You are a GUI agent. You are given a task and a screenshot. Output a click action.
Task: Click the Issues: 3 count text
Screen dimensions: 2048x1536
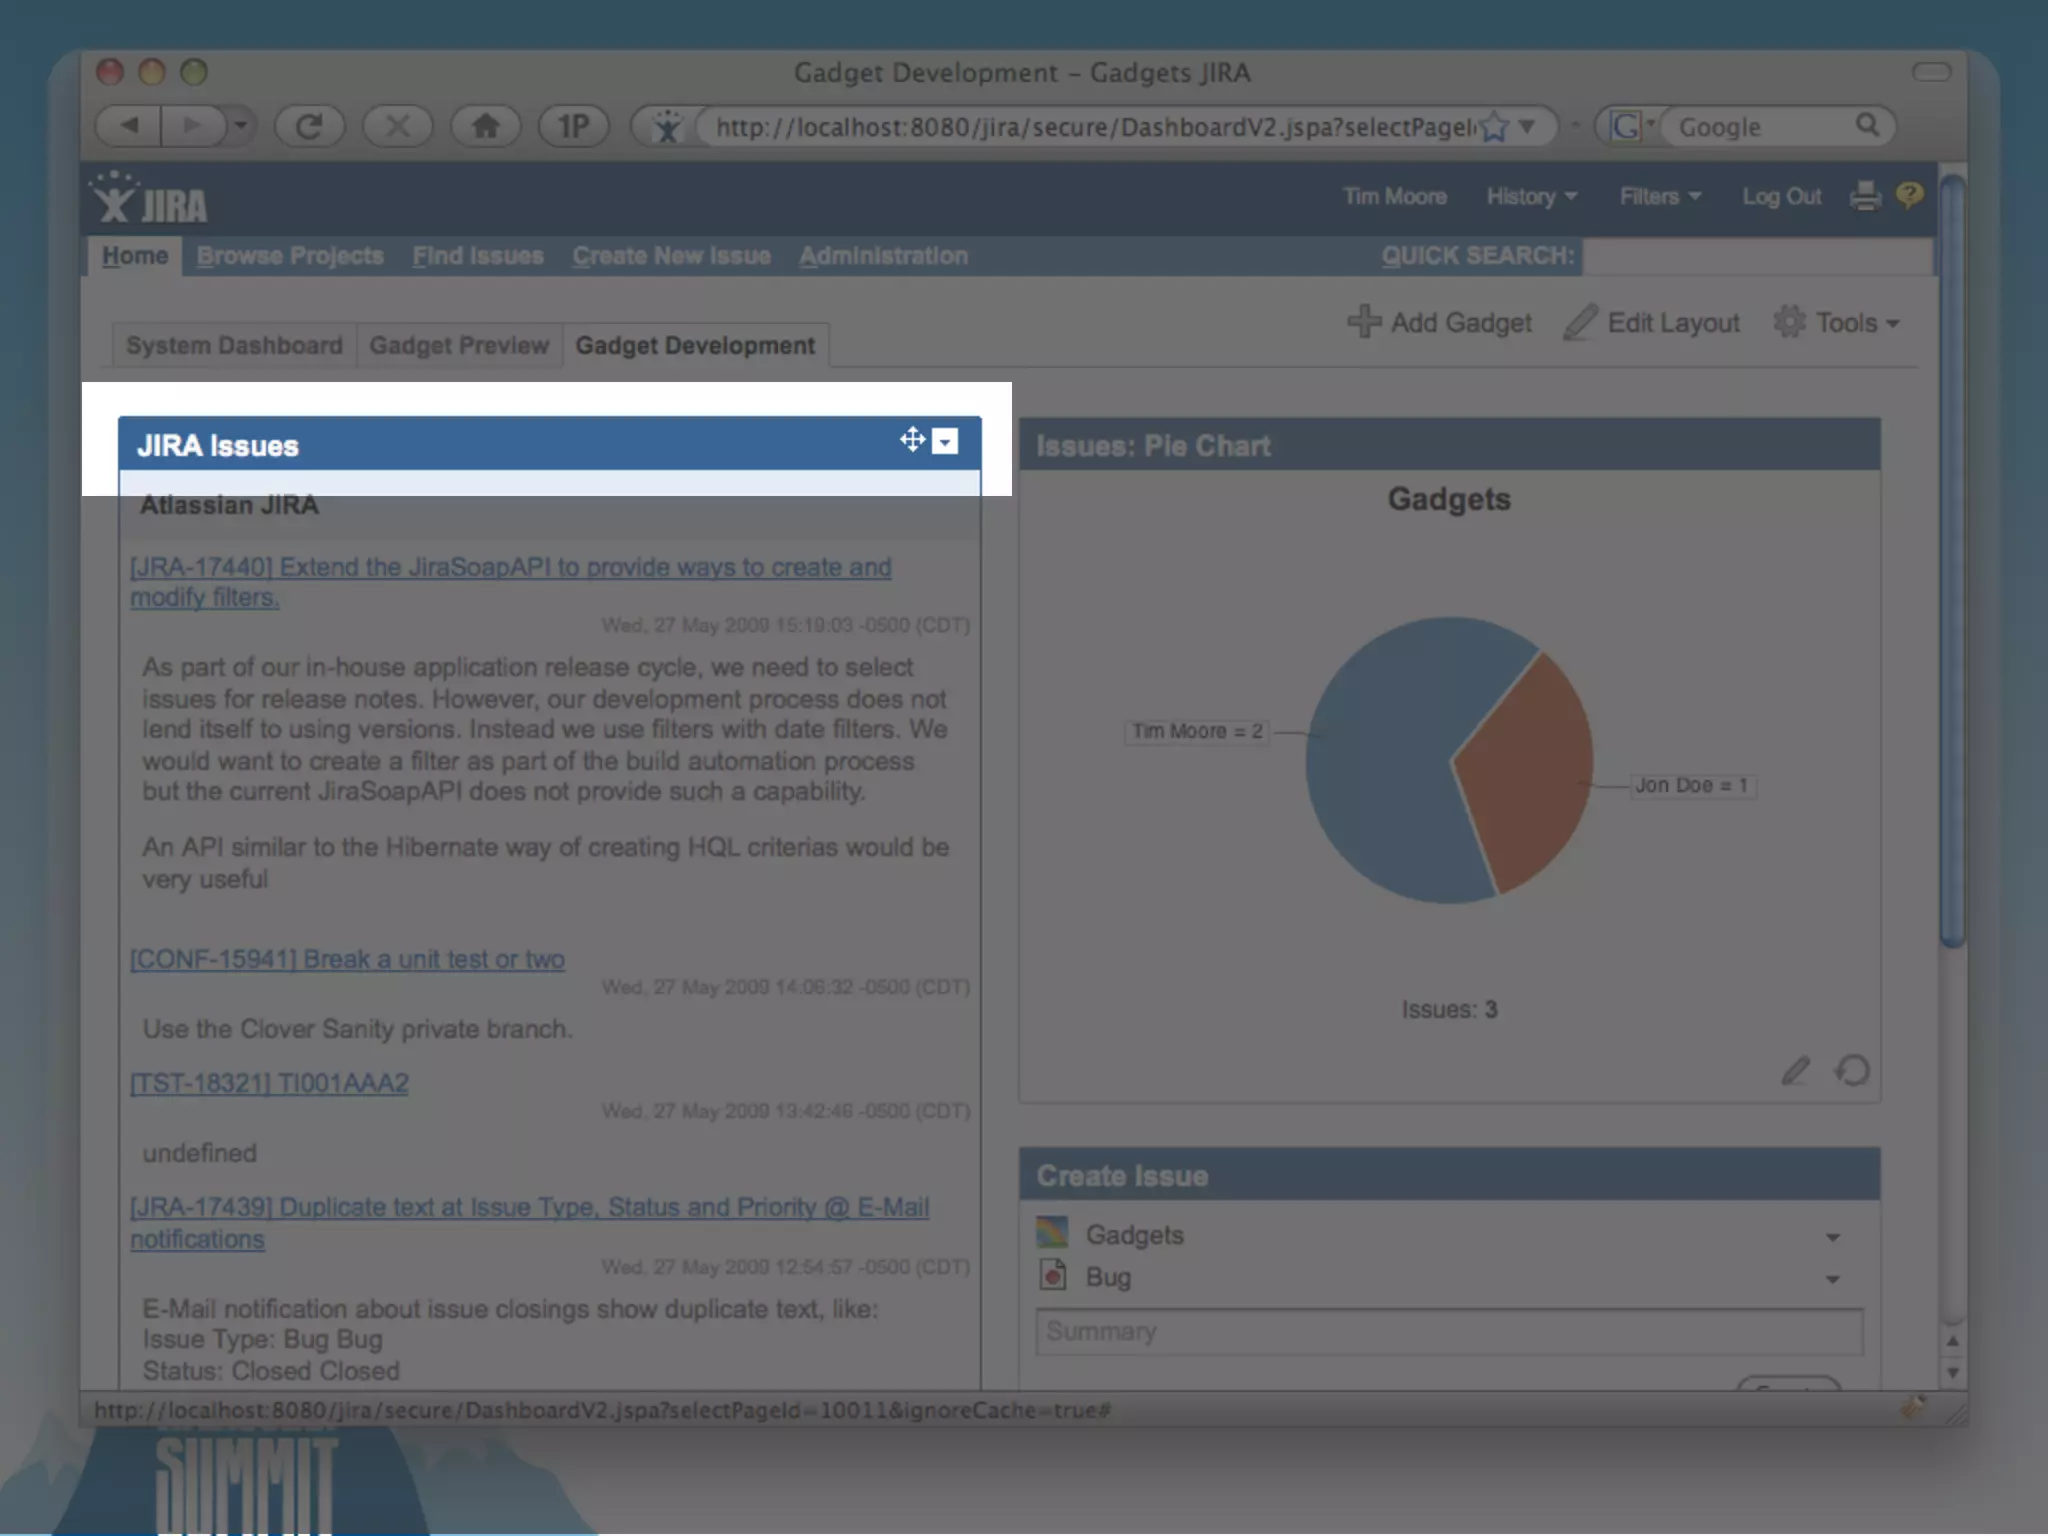pos(1449,1009)
